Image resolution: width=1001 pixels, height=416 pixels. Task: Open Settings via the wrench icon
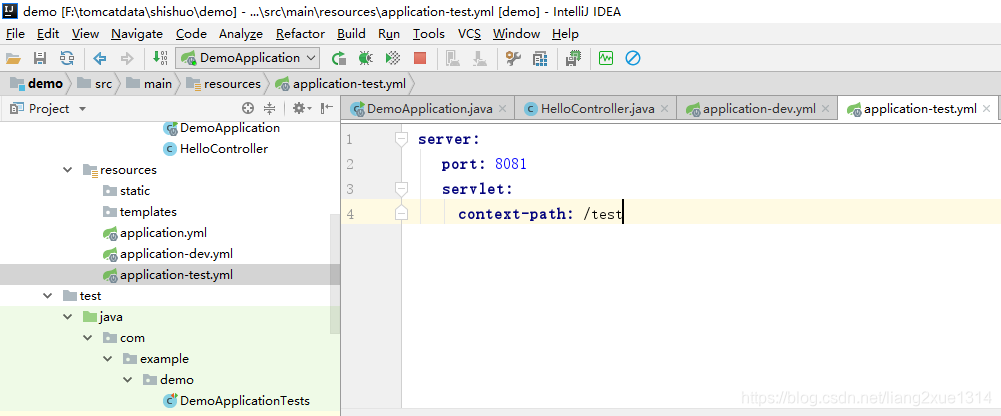[513, 59]
